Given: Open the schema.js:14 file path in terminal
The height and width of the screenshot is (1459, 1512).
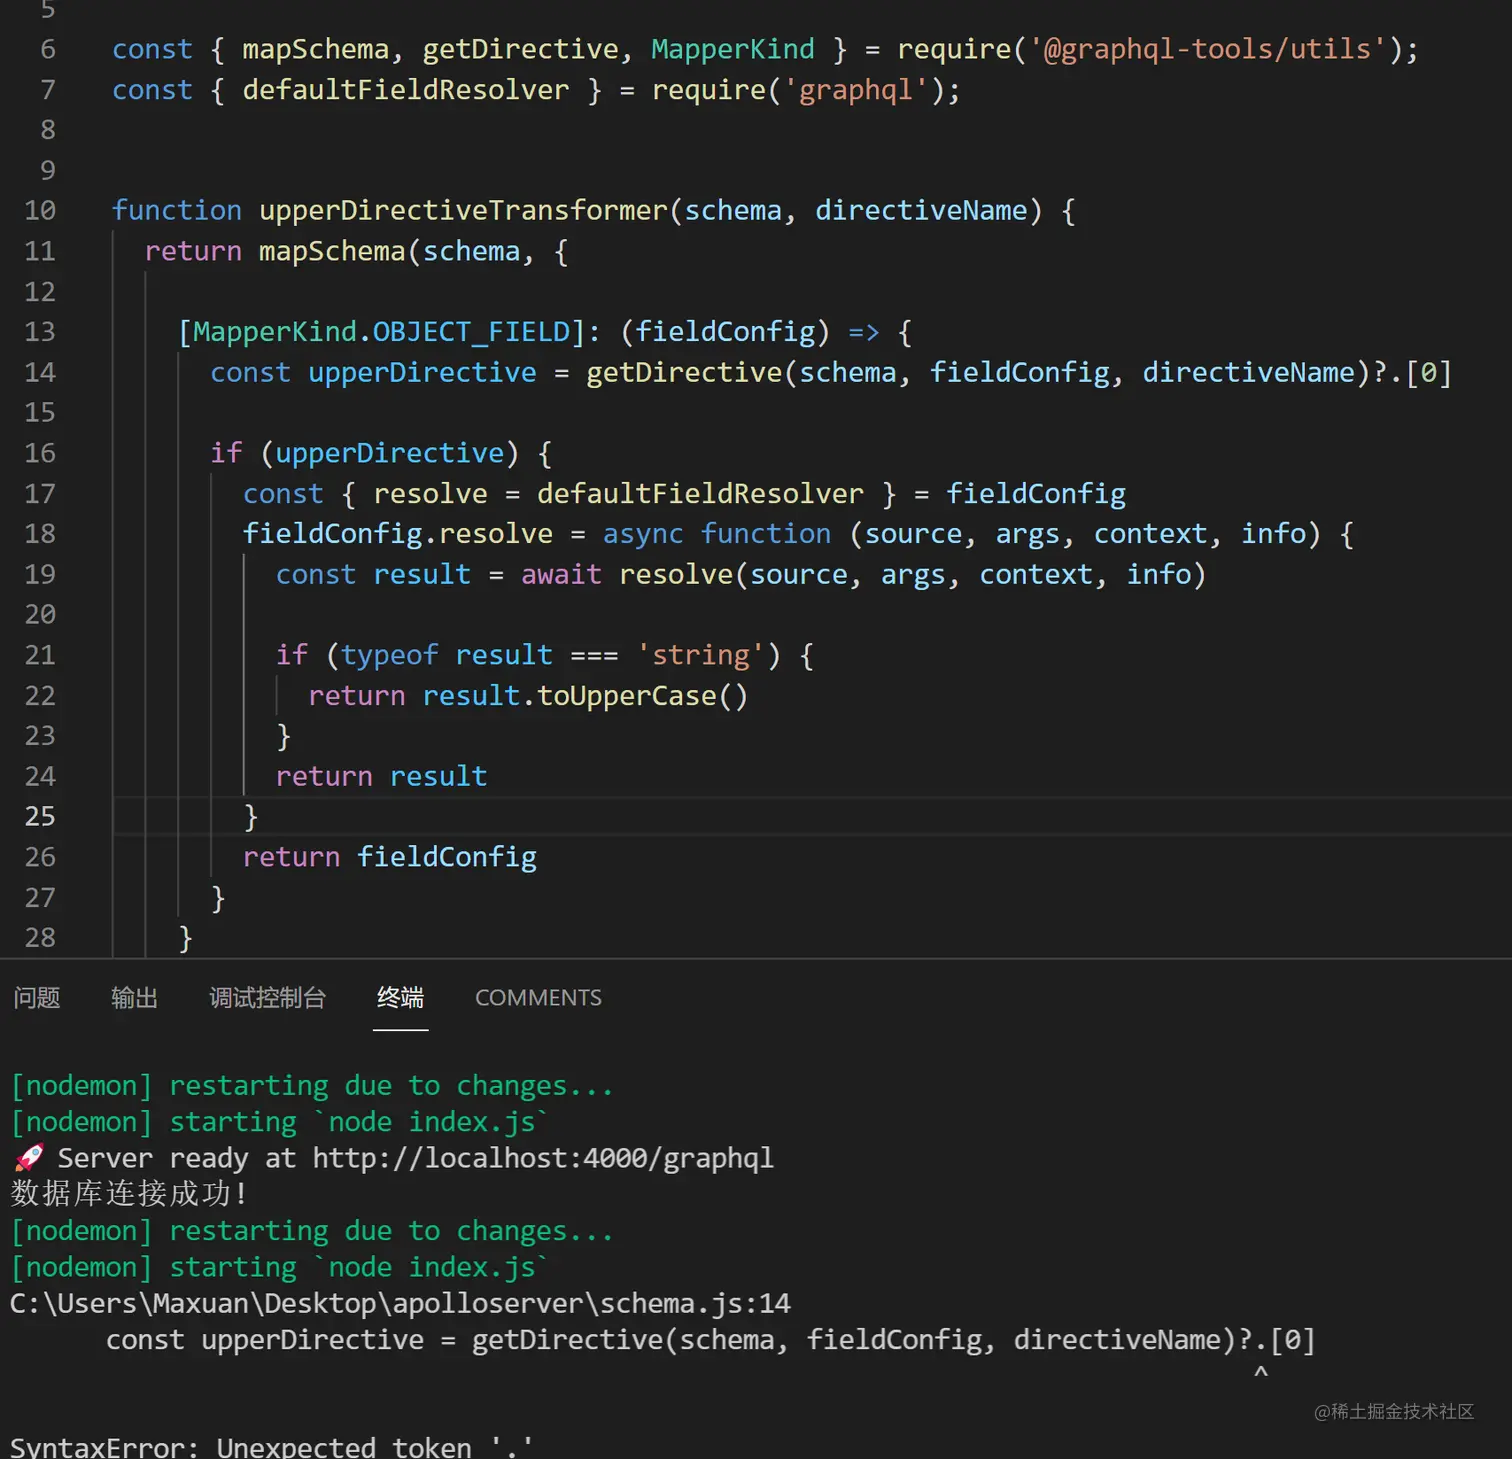Looking at the screenshot, I should pos(400,1303).
